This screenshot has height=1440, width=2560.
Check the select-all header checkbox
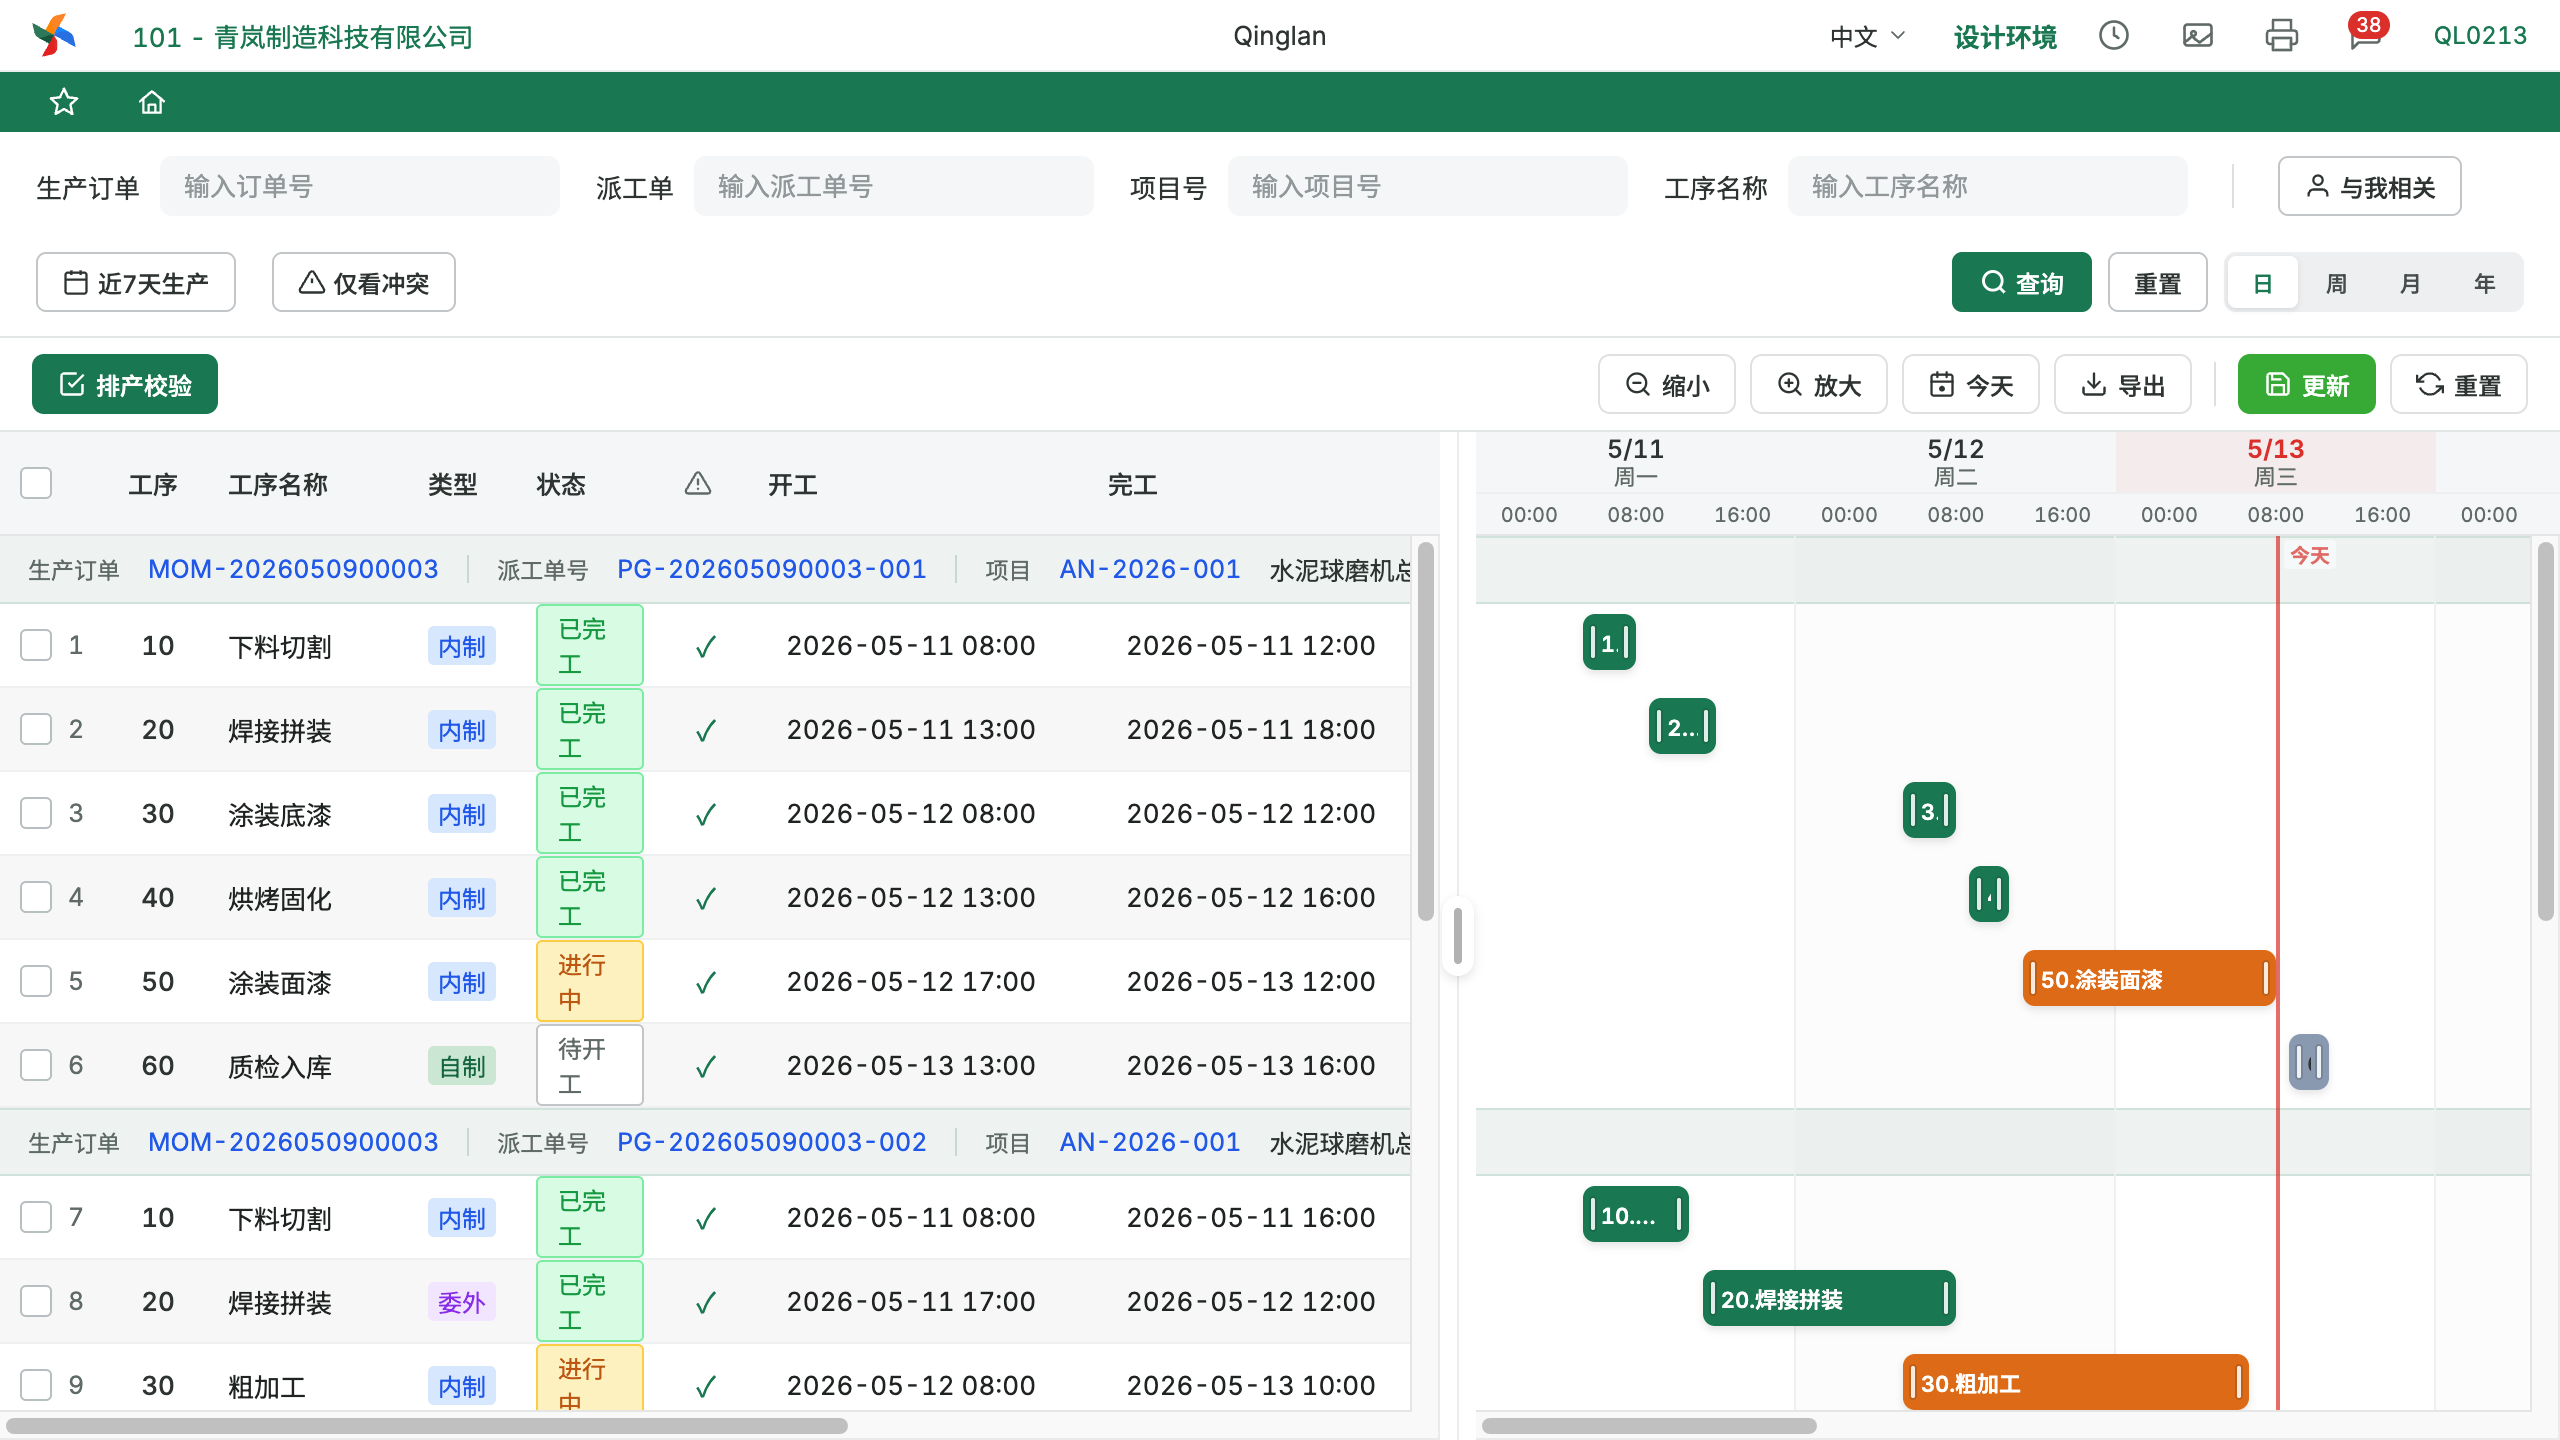click(36, 484)
